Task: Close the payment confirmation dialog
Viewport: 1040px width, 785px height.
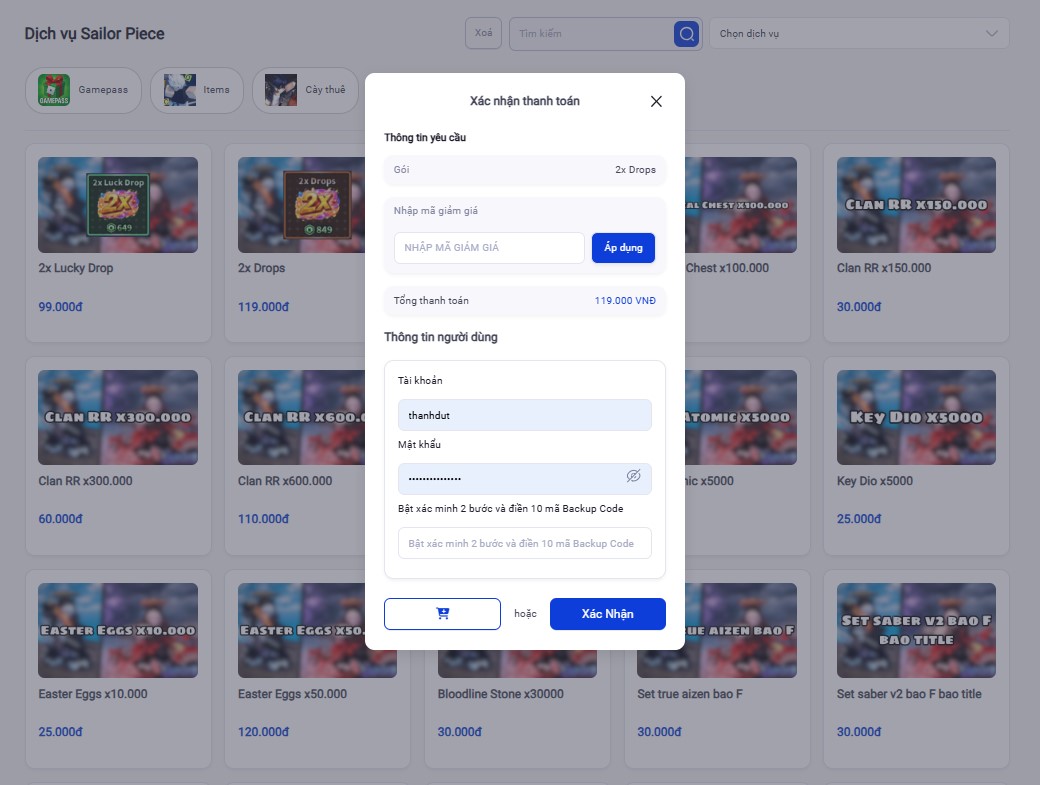Action: coord(656,101)
